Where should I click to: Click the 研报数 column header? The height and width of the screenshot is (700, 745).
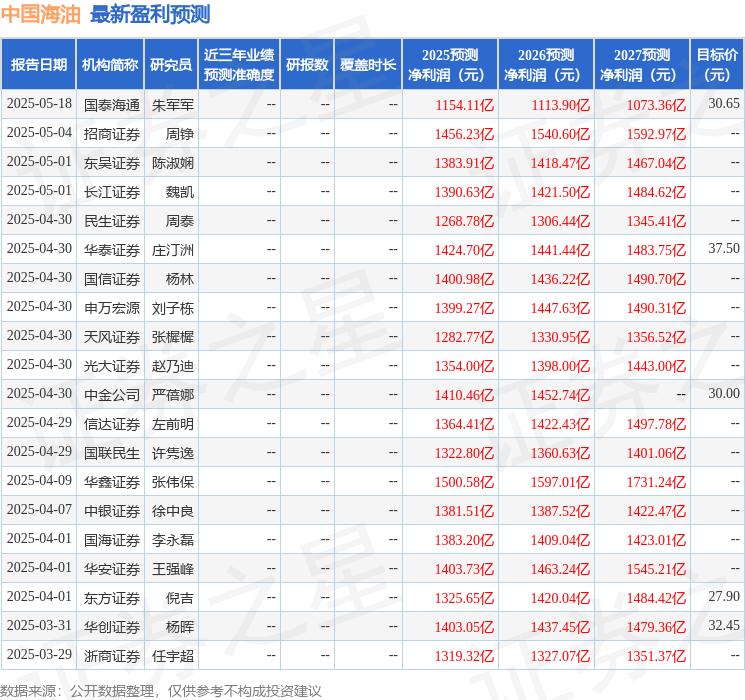(307, 65)
